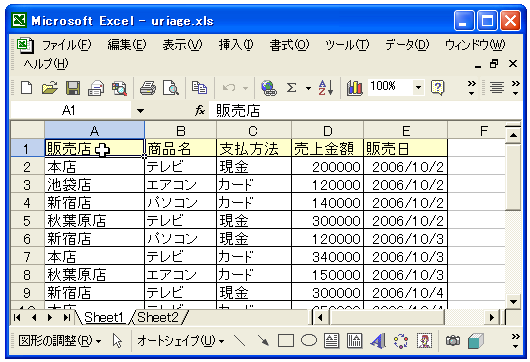Select the Arrow drawing tool
This screenshot has height=362, width=530.
coord(263,341)
